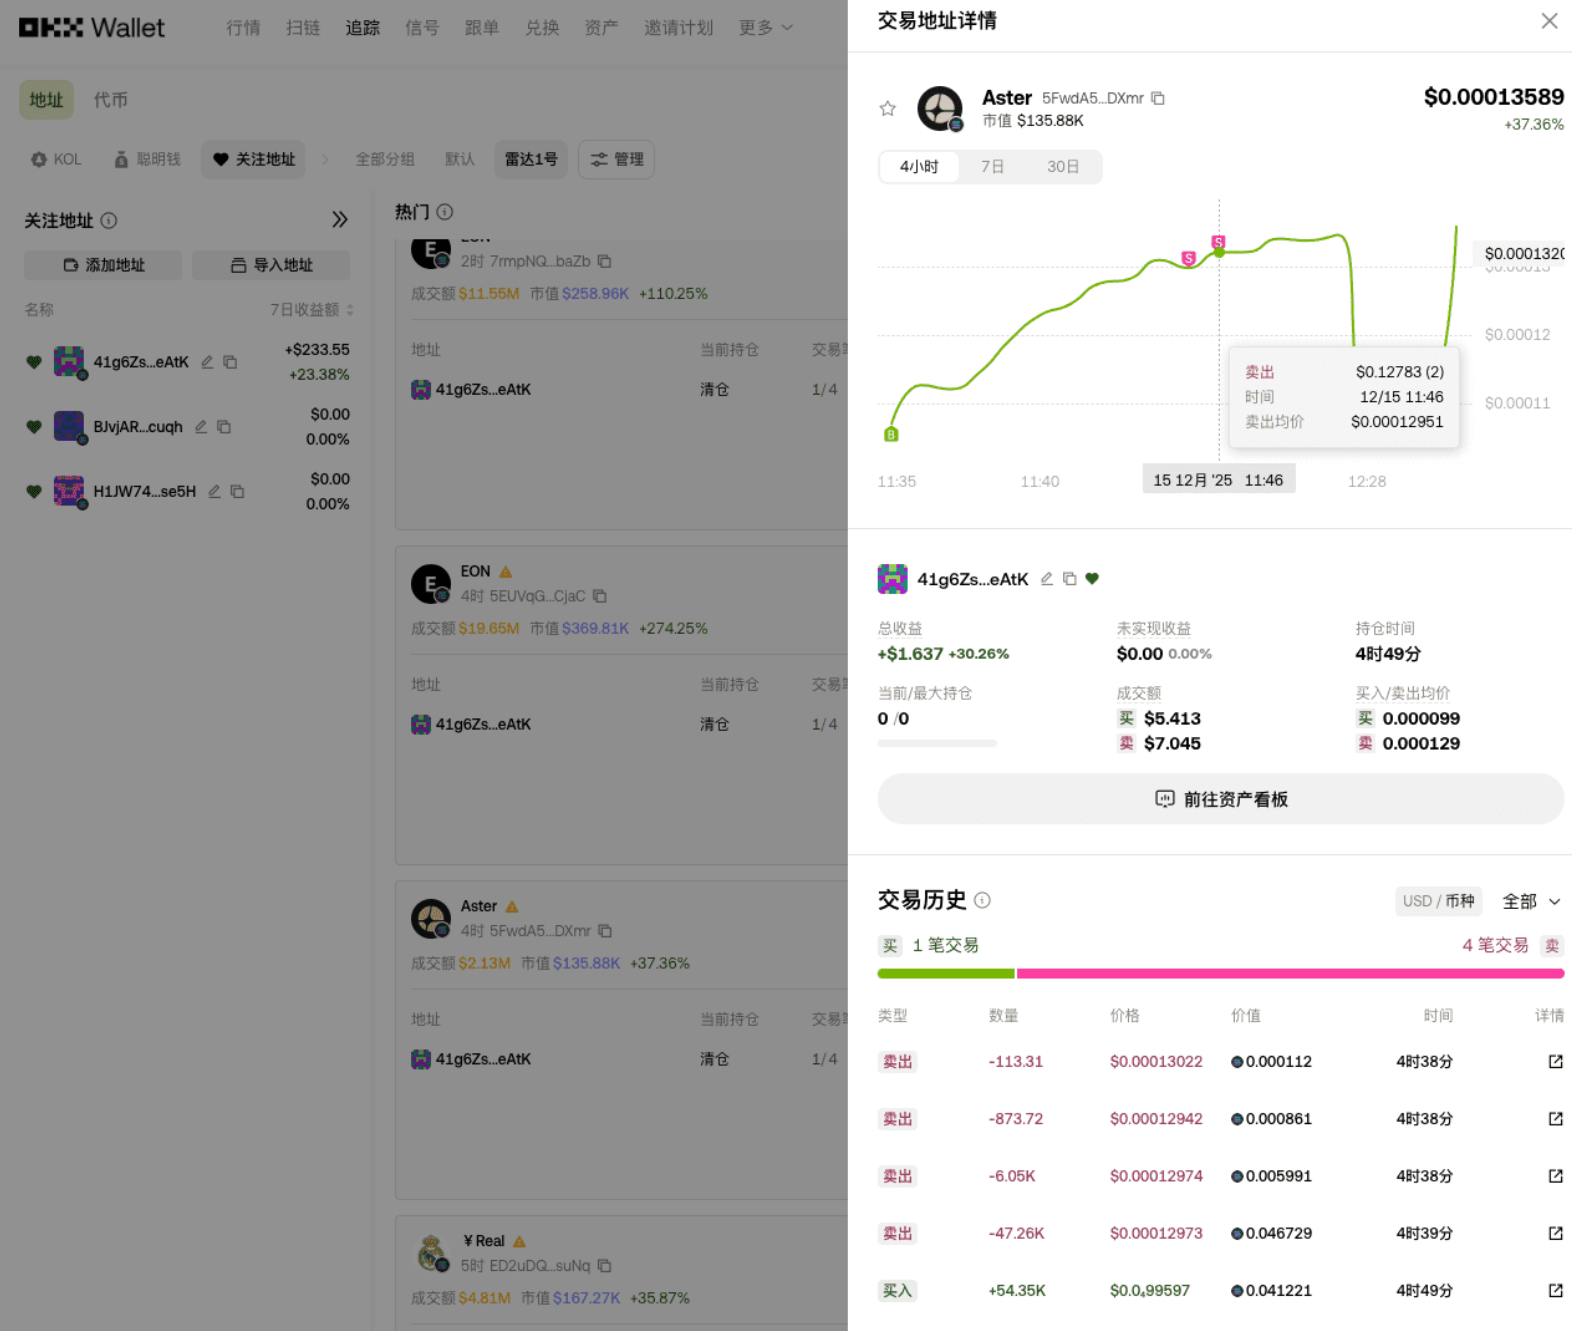Open external details of the 买入 transaction
The image size is (1572, 1331).
[x=1555, y=1291]
